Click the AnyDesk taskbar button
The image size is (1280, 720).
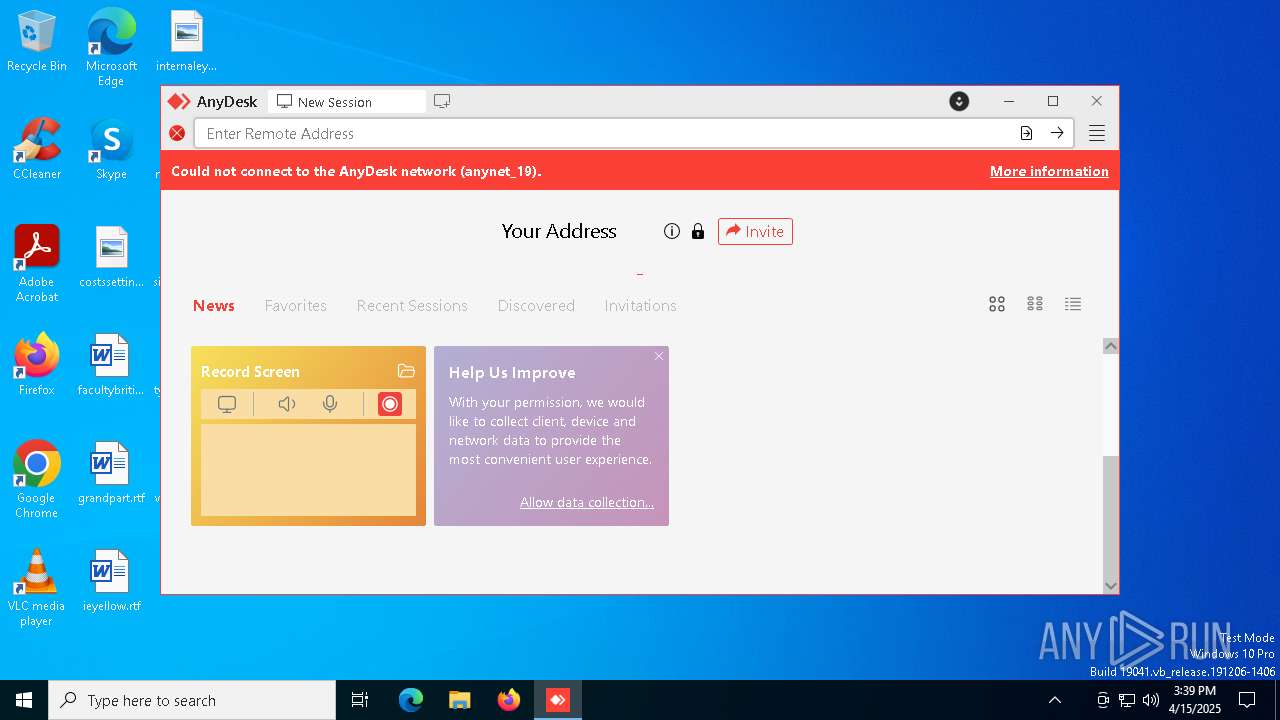coord(558,700)
